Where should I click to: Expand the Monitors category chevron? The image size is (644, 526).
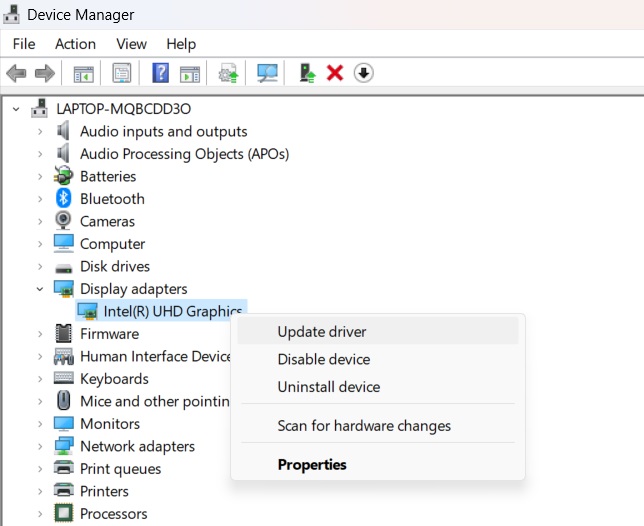pos(40,424)
